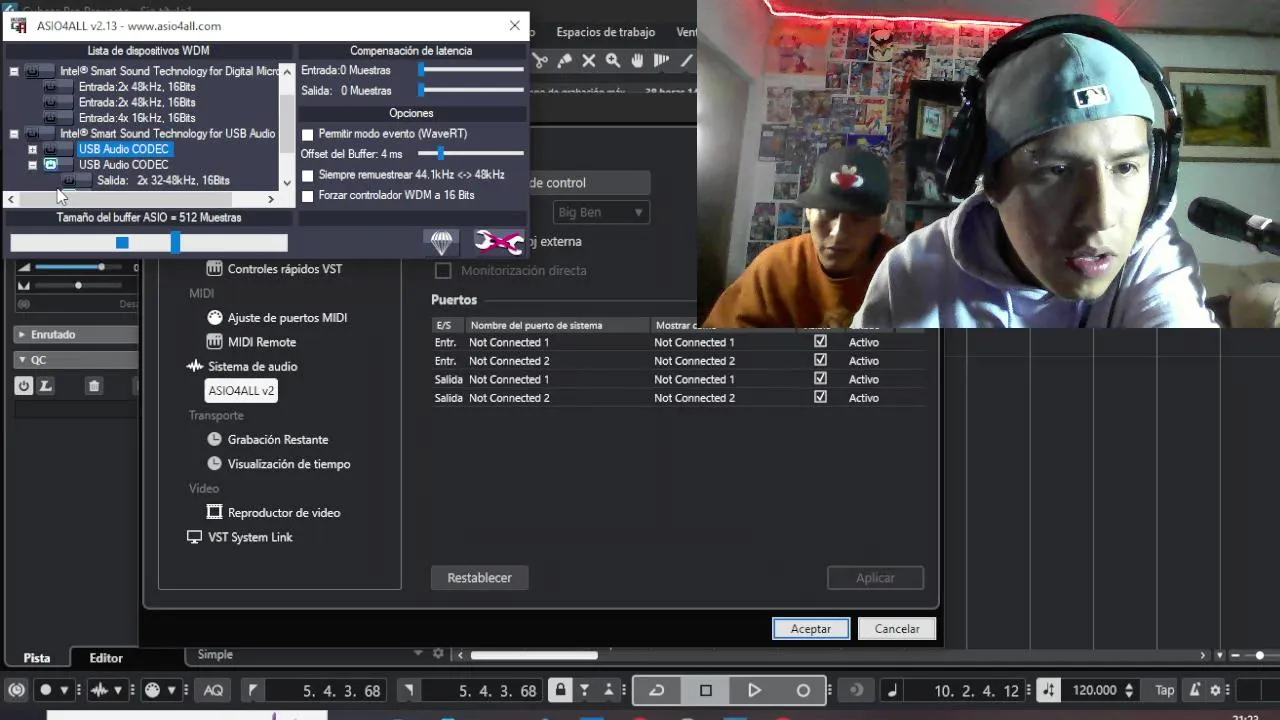Adjust the Entrada latency compensation slider
The height and width of the screenshot is (720, 1280).
(x=422, y=70)
